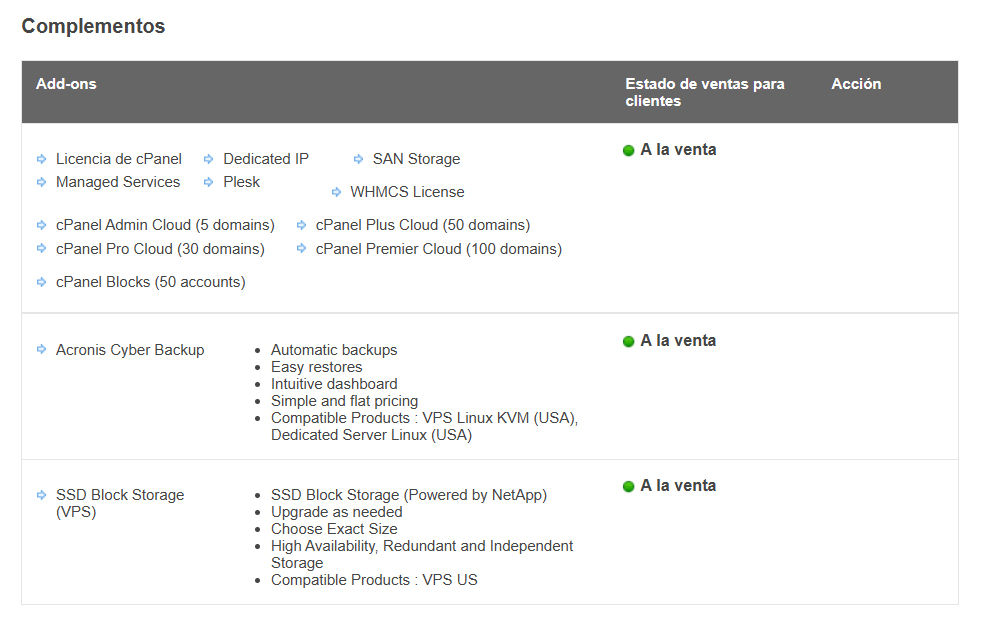Click green status dot in SSD Block Storage row
The height and width of the screenshot is (629, 982).
pos(629,487)
